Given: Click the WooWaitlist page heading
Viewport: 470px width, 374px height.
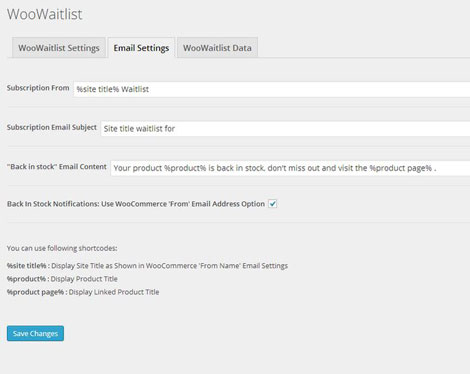Looking at the screenshot, I should point(45,14).
